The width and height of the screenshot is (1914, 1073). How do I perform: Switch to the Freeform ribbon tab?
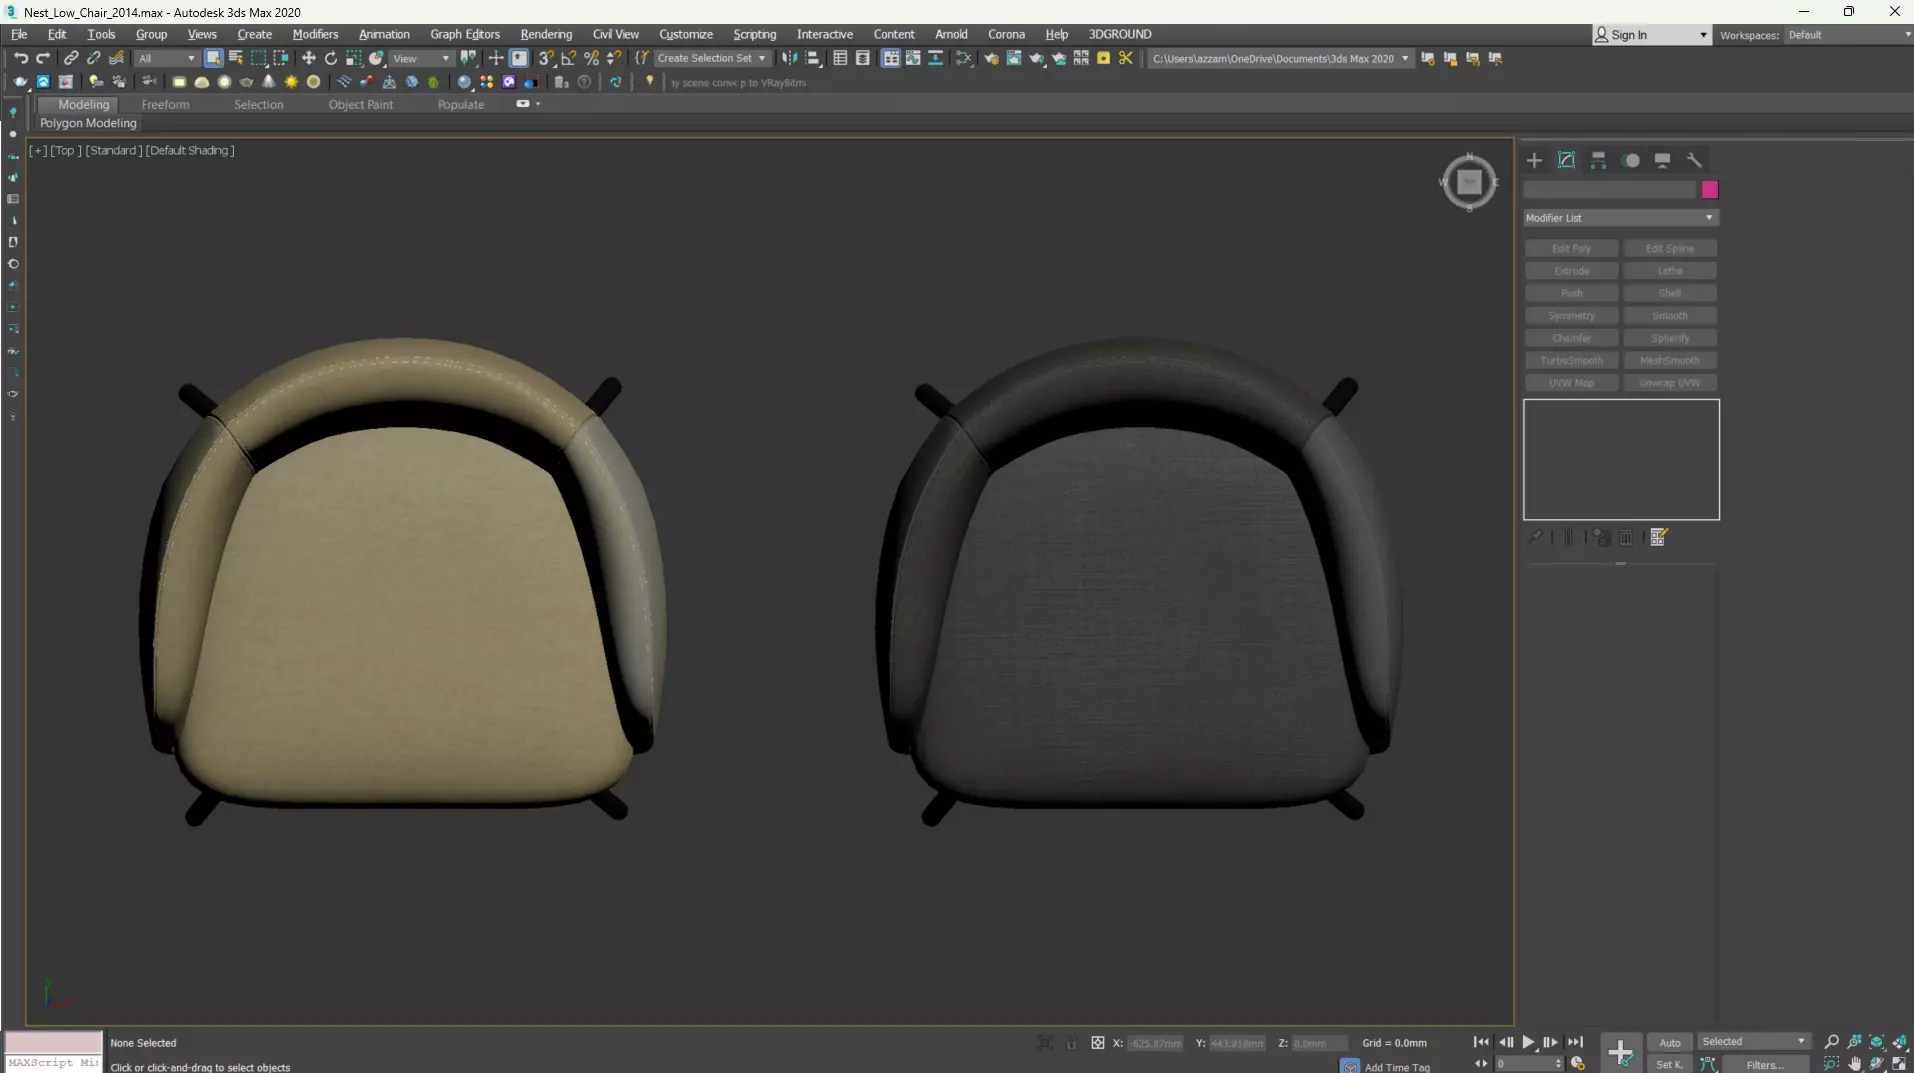click(165, 104)
